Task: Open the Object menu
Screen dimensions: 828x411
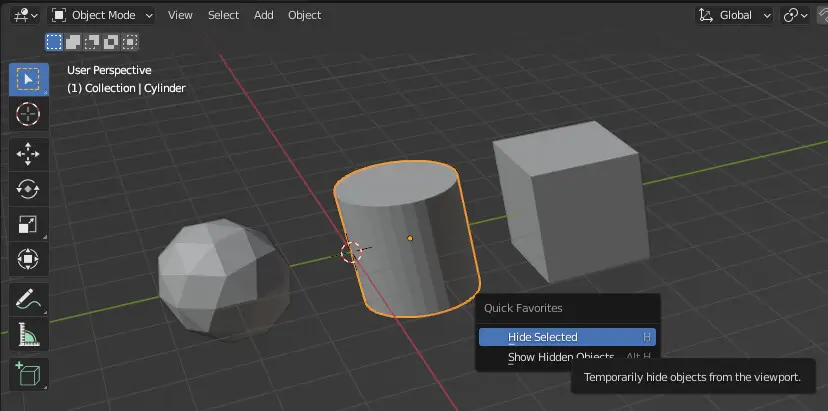Action: [x=305, y=15]
